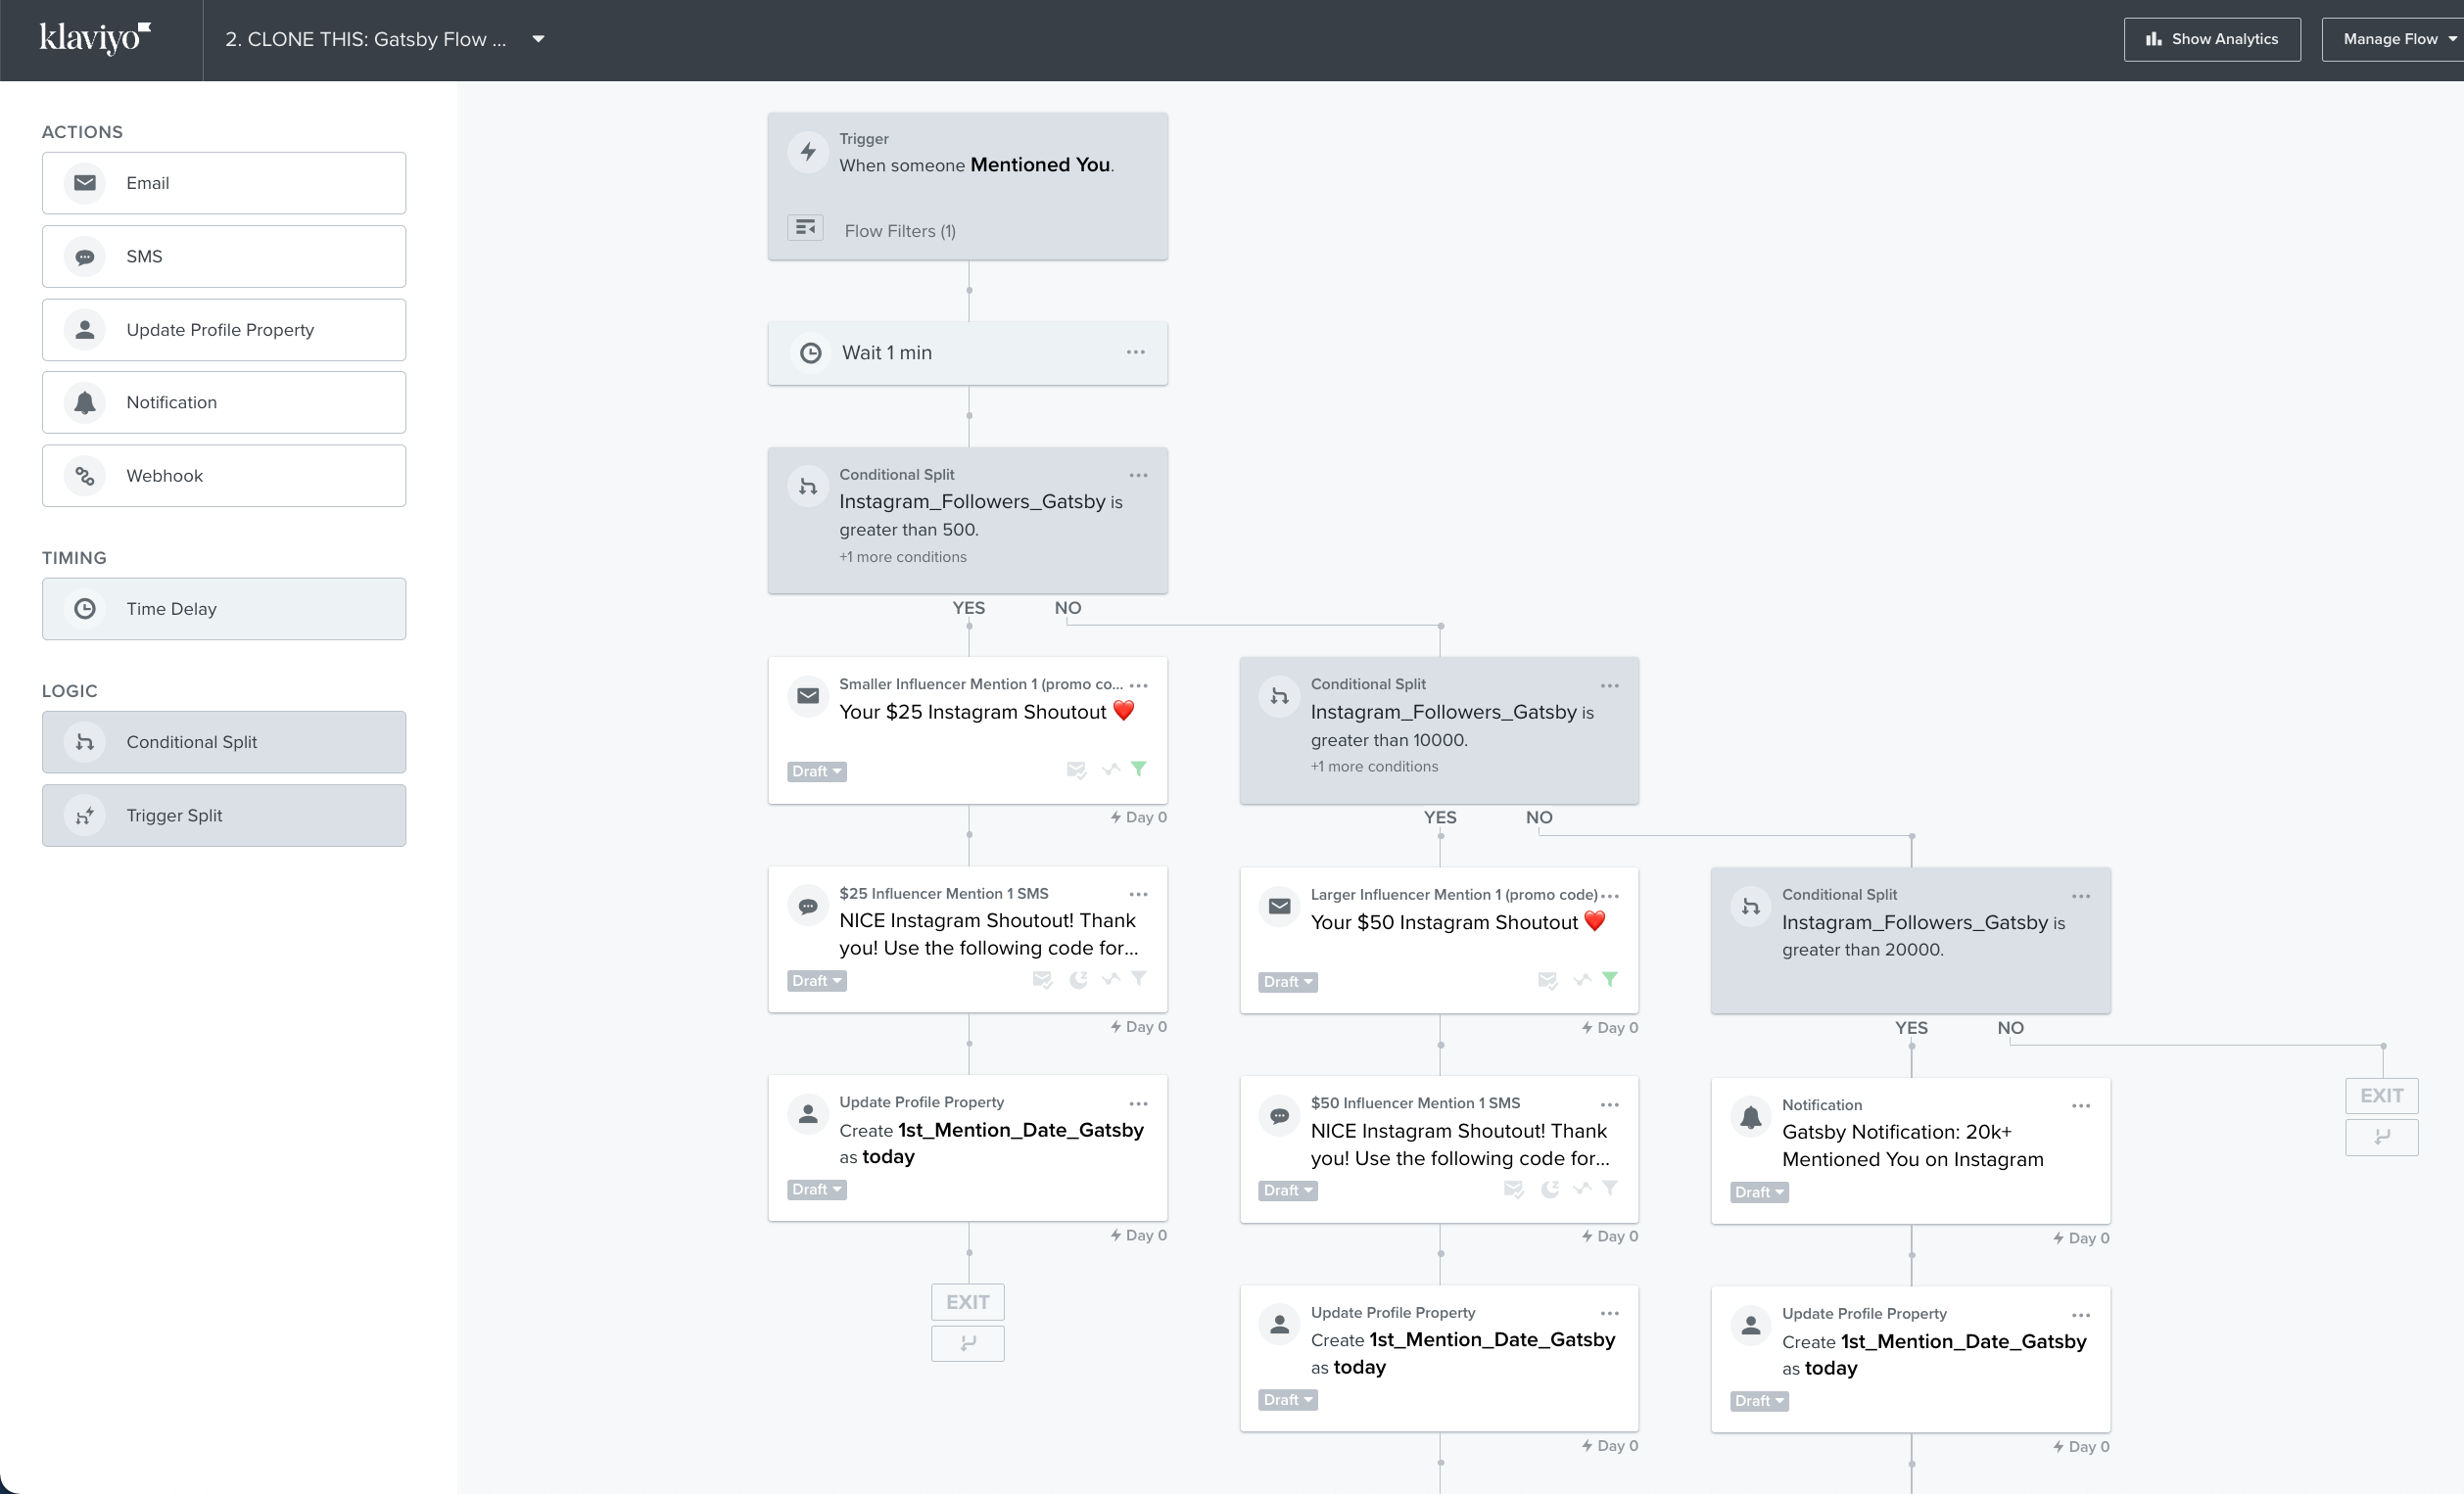Click smart sending icon on $25 Shoutout email
The image size is (2464, 1494).
point(1076,770)
